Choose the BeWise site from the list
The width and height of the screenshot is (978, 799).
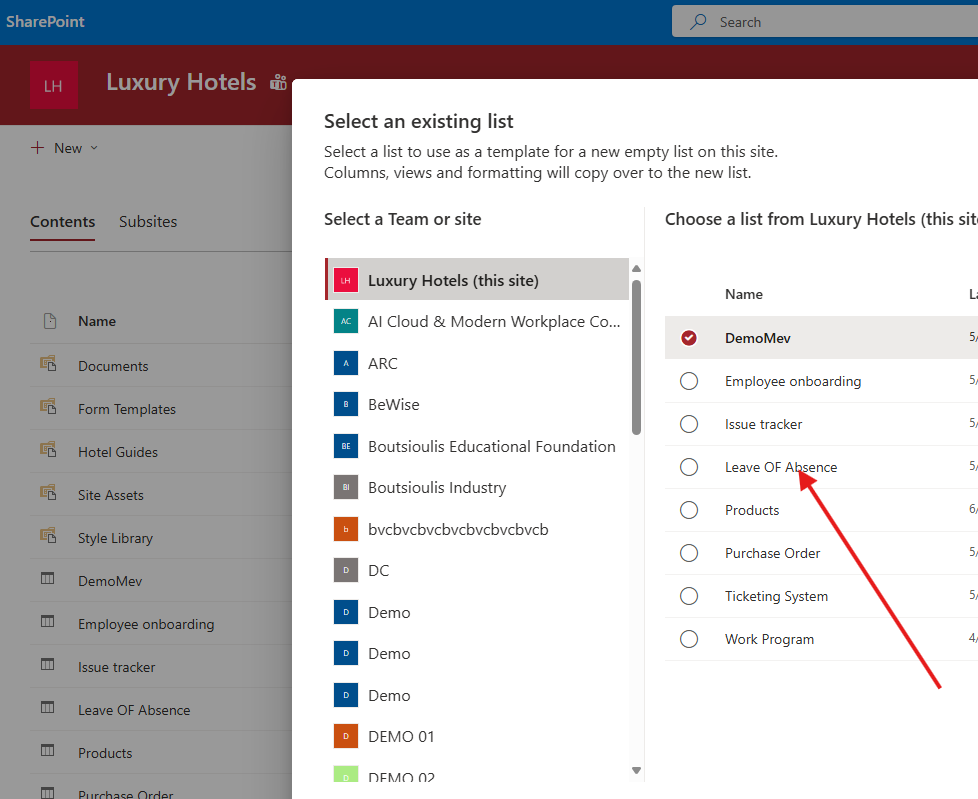pyautogui.click(x=393, y=405)
